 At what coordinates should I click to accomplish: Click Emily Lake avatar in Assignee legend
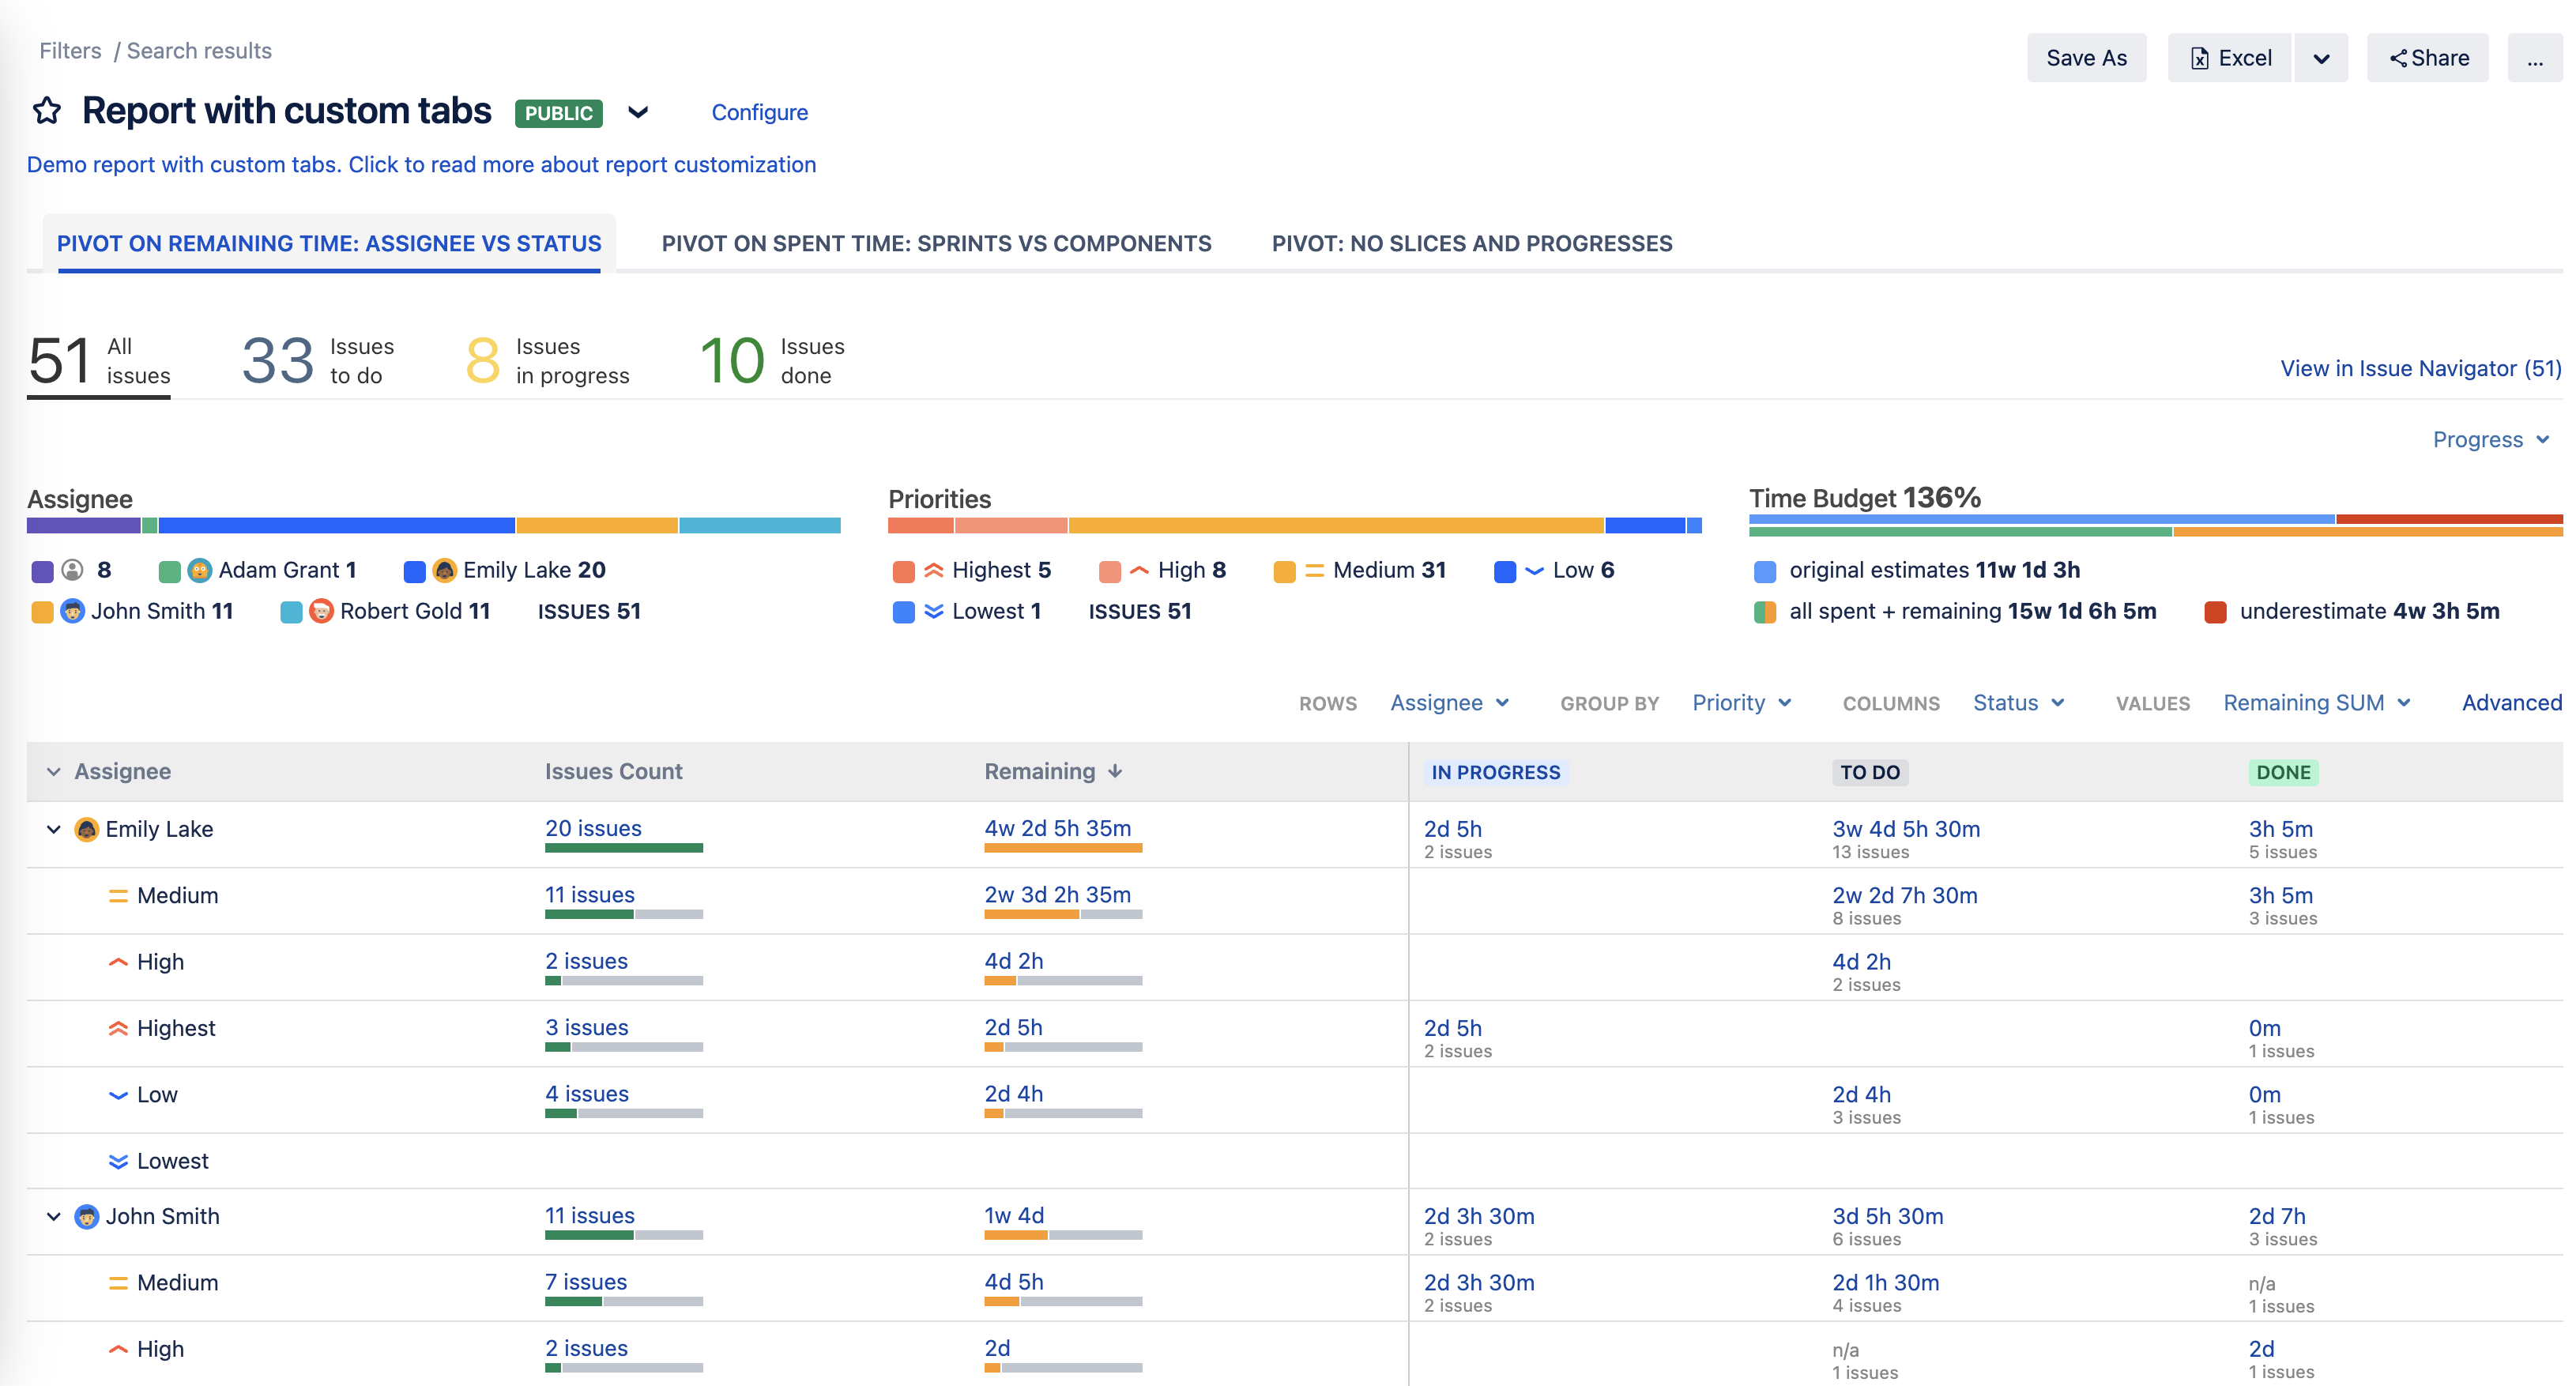(445, 570)
